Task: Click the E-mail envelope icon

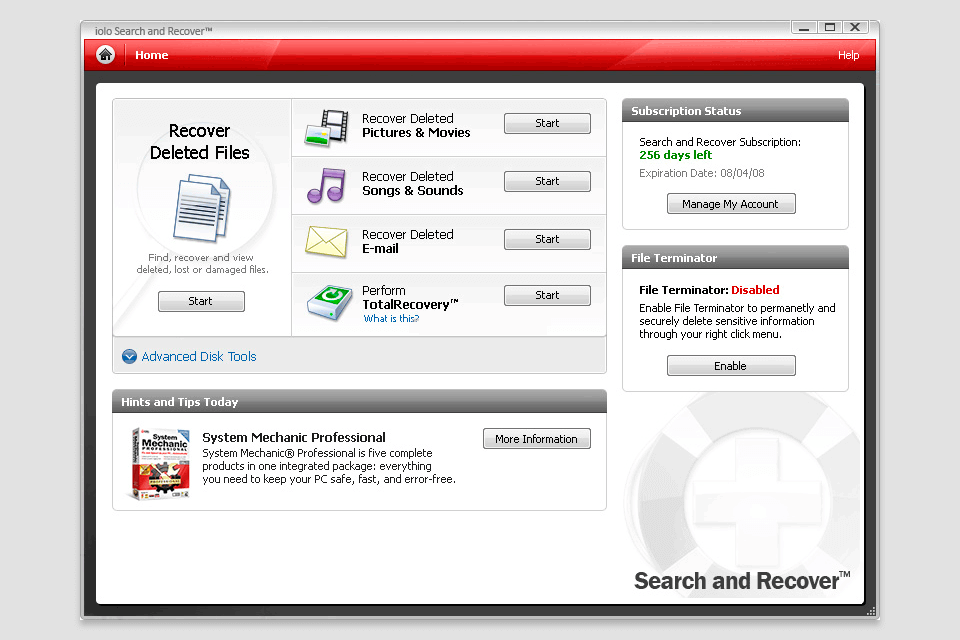Action: click(325, 242)
